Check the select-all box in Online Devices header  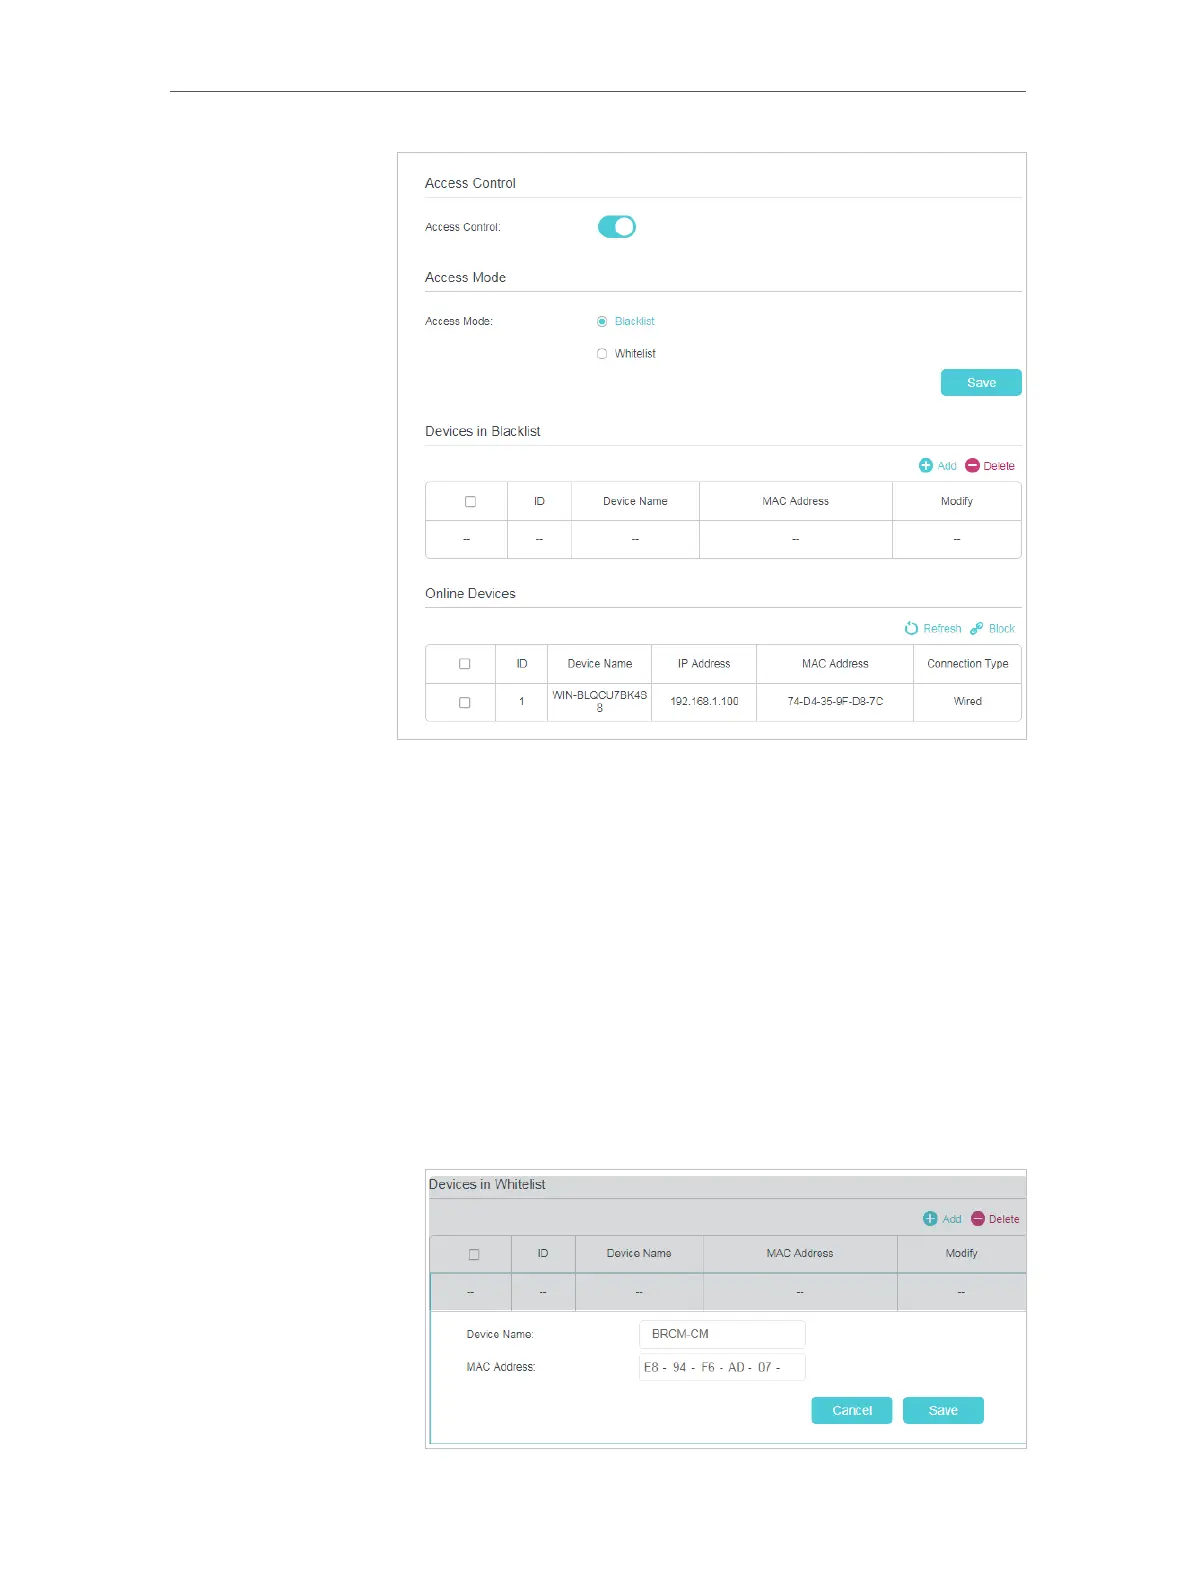[x=464, y=664]
